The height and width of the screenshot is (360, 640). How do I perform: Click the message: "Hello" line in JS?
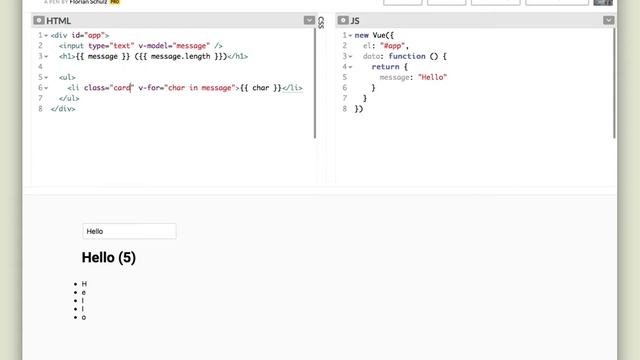tap(413, 77)
